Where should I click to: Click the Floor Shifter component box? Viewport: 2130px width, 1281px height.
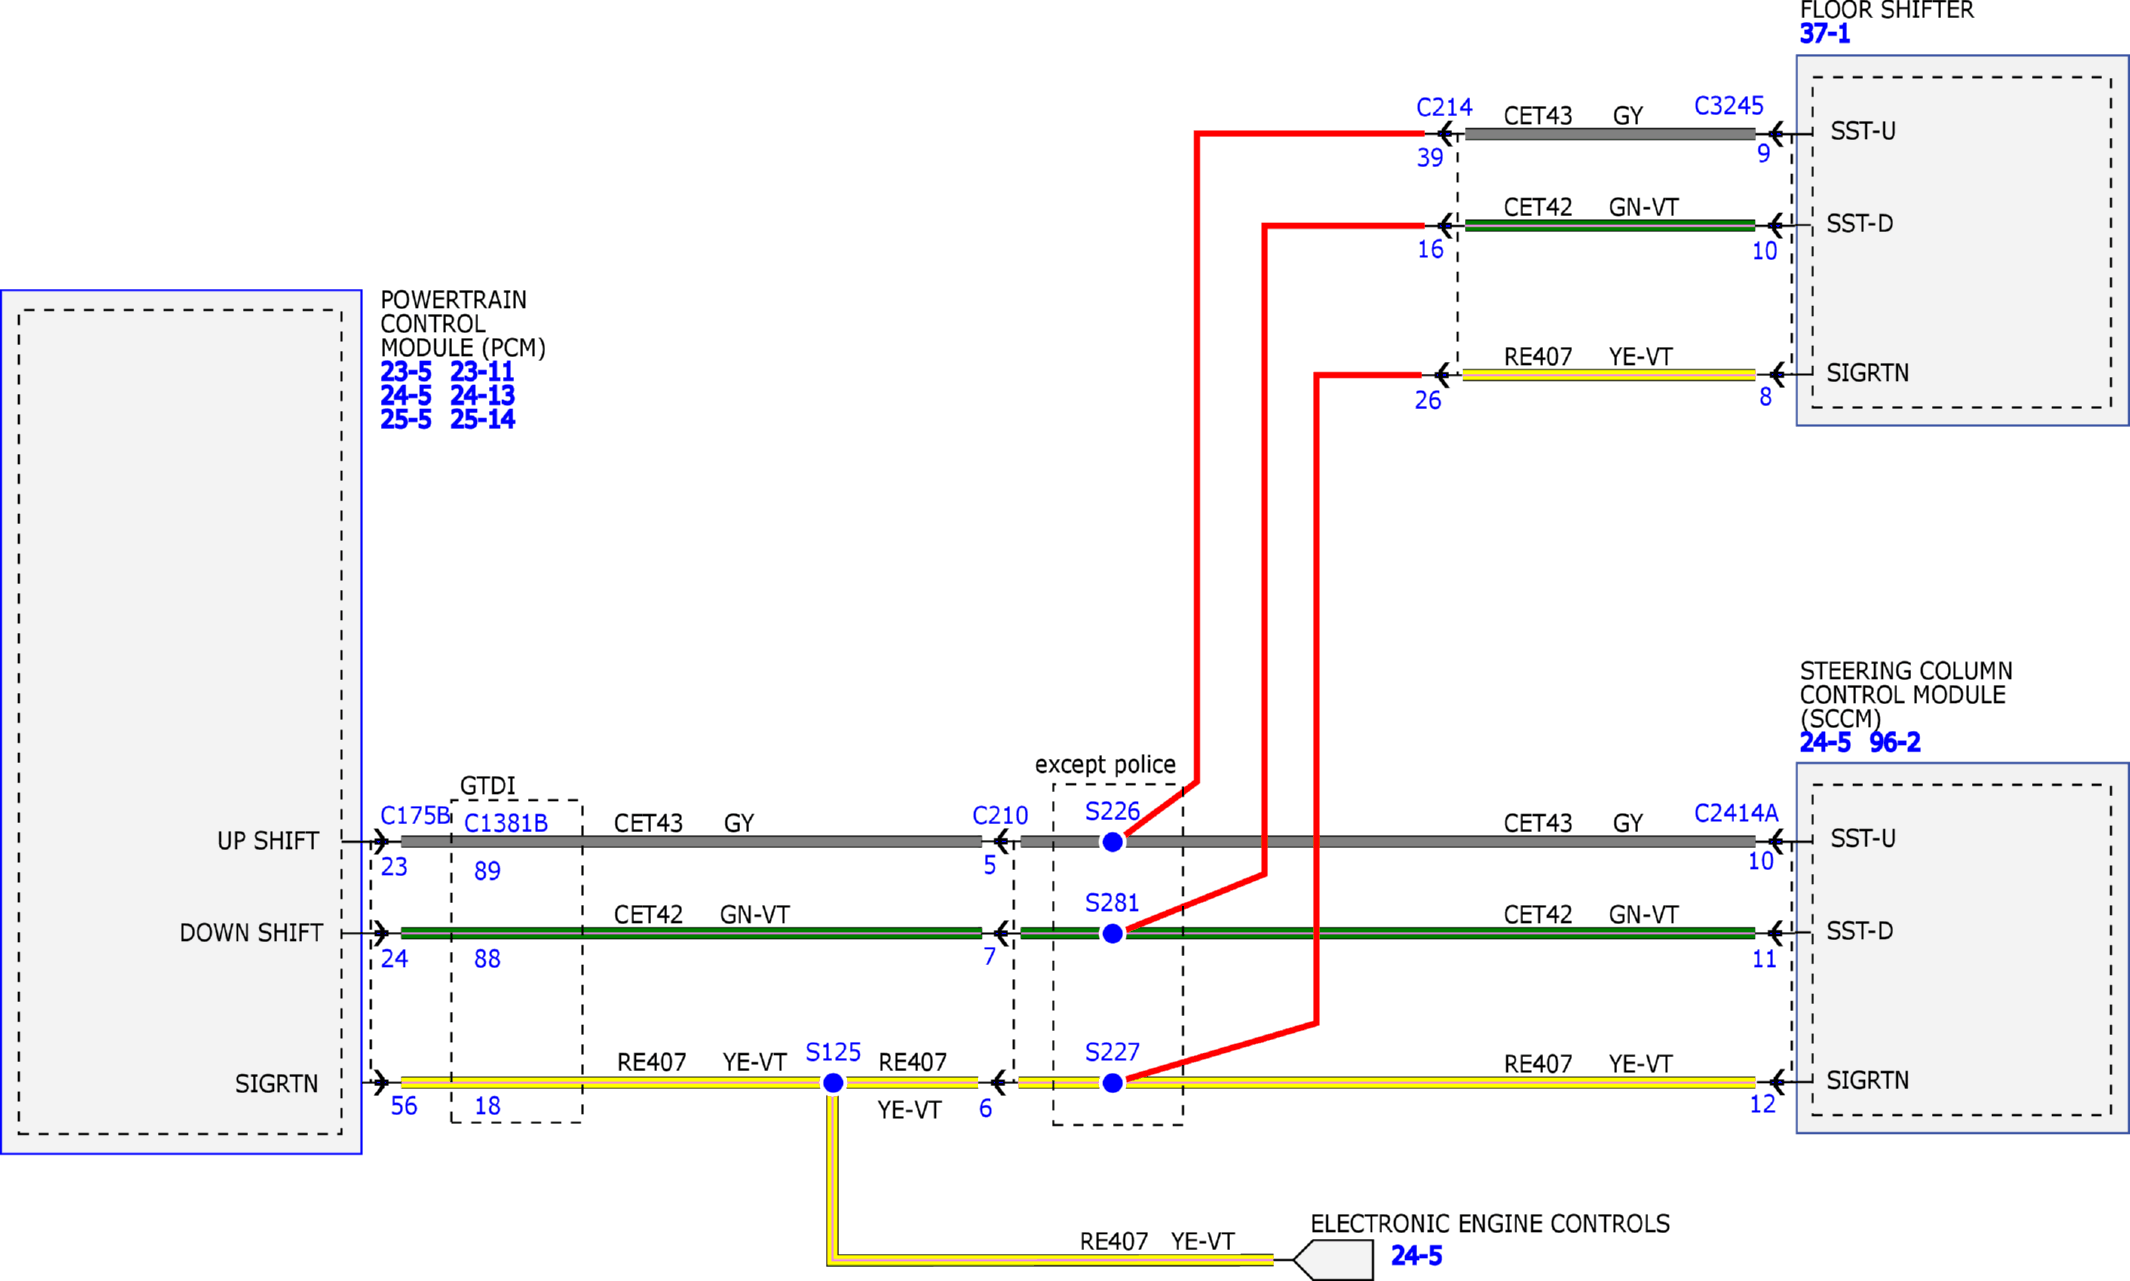1962,241
